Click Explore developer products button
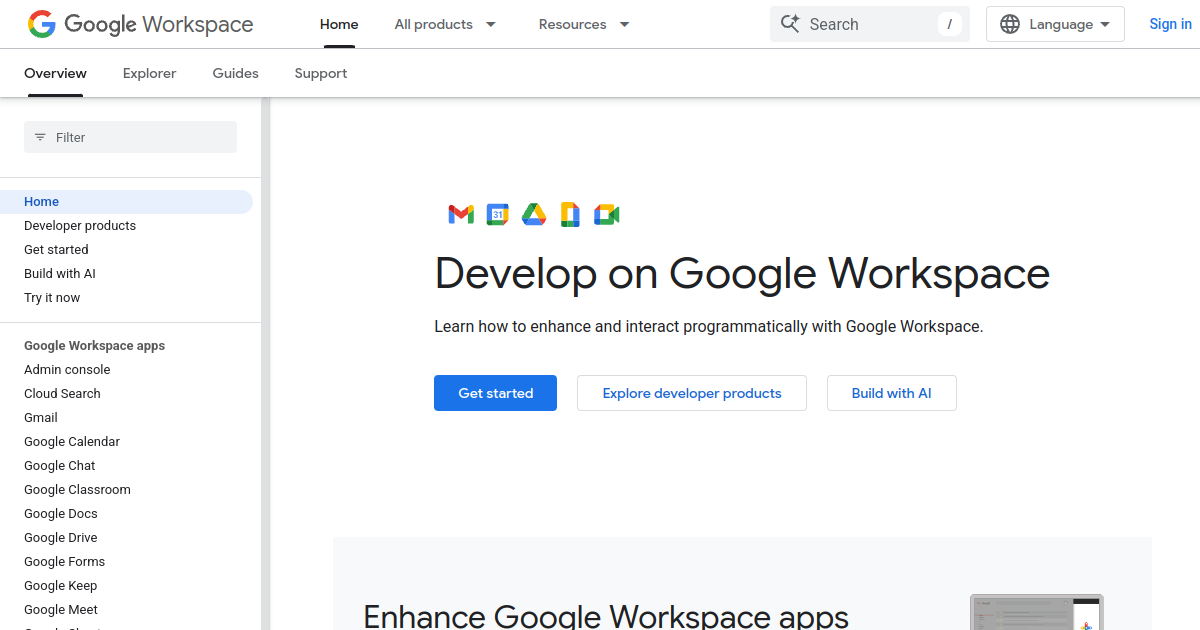The height and width of the screenshot is (630, 1200). [x=692, y=393]
